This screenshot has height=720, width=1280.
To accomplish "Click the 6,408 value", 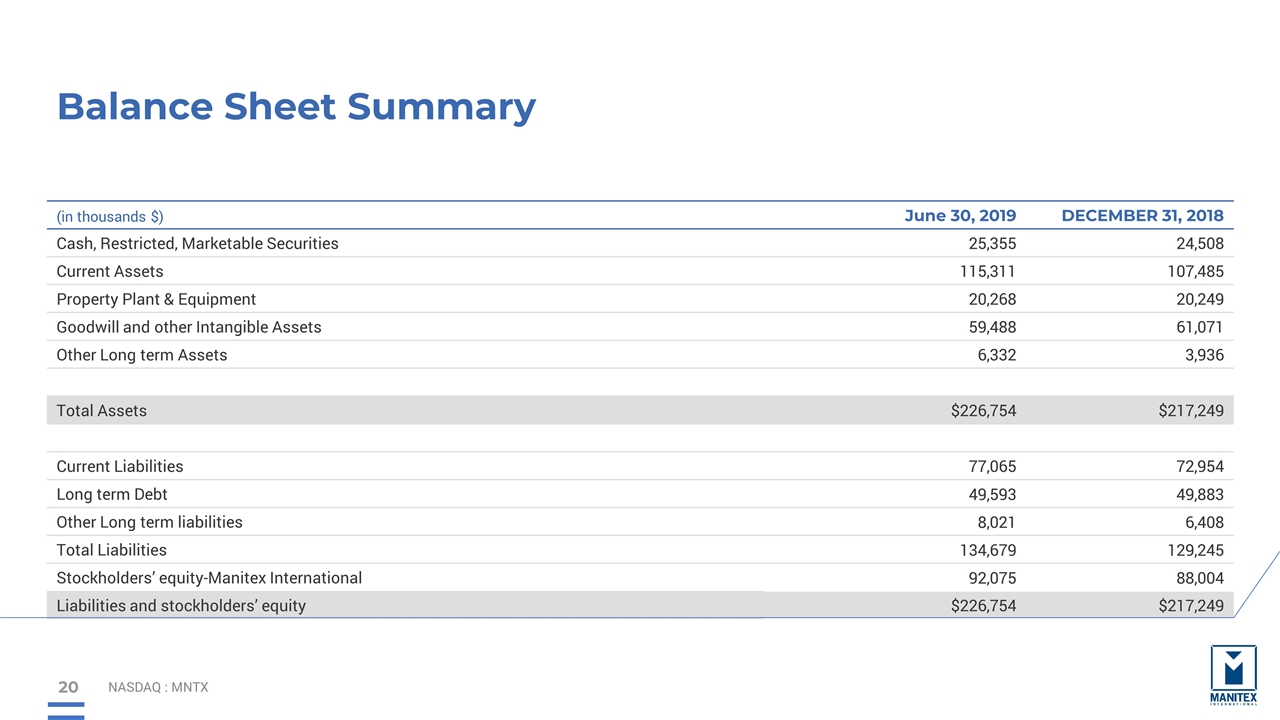I will (x=1204, y=522).
